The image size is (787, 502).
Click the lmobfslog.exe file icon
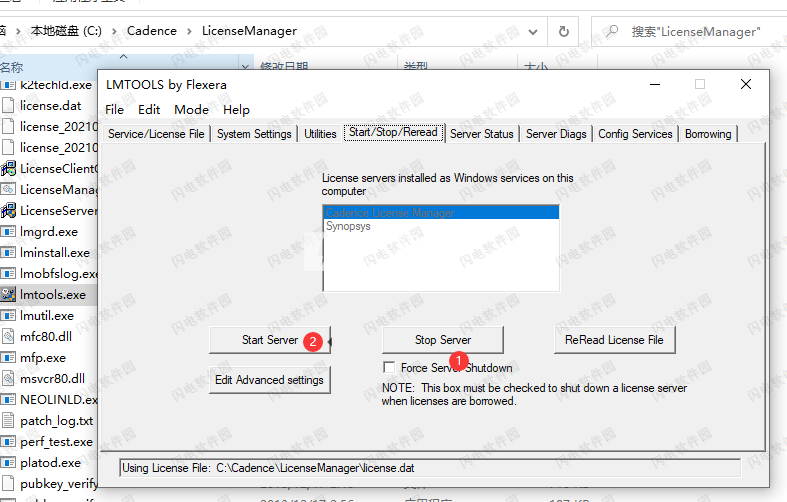tap(8, 274)
